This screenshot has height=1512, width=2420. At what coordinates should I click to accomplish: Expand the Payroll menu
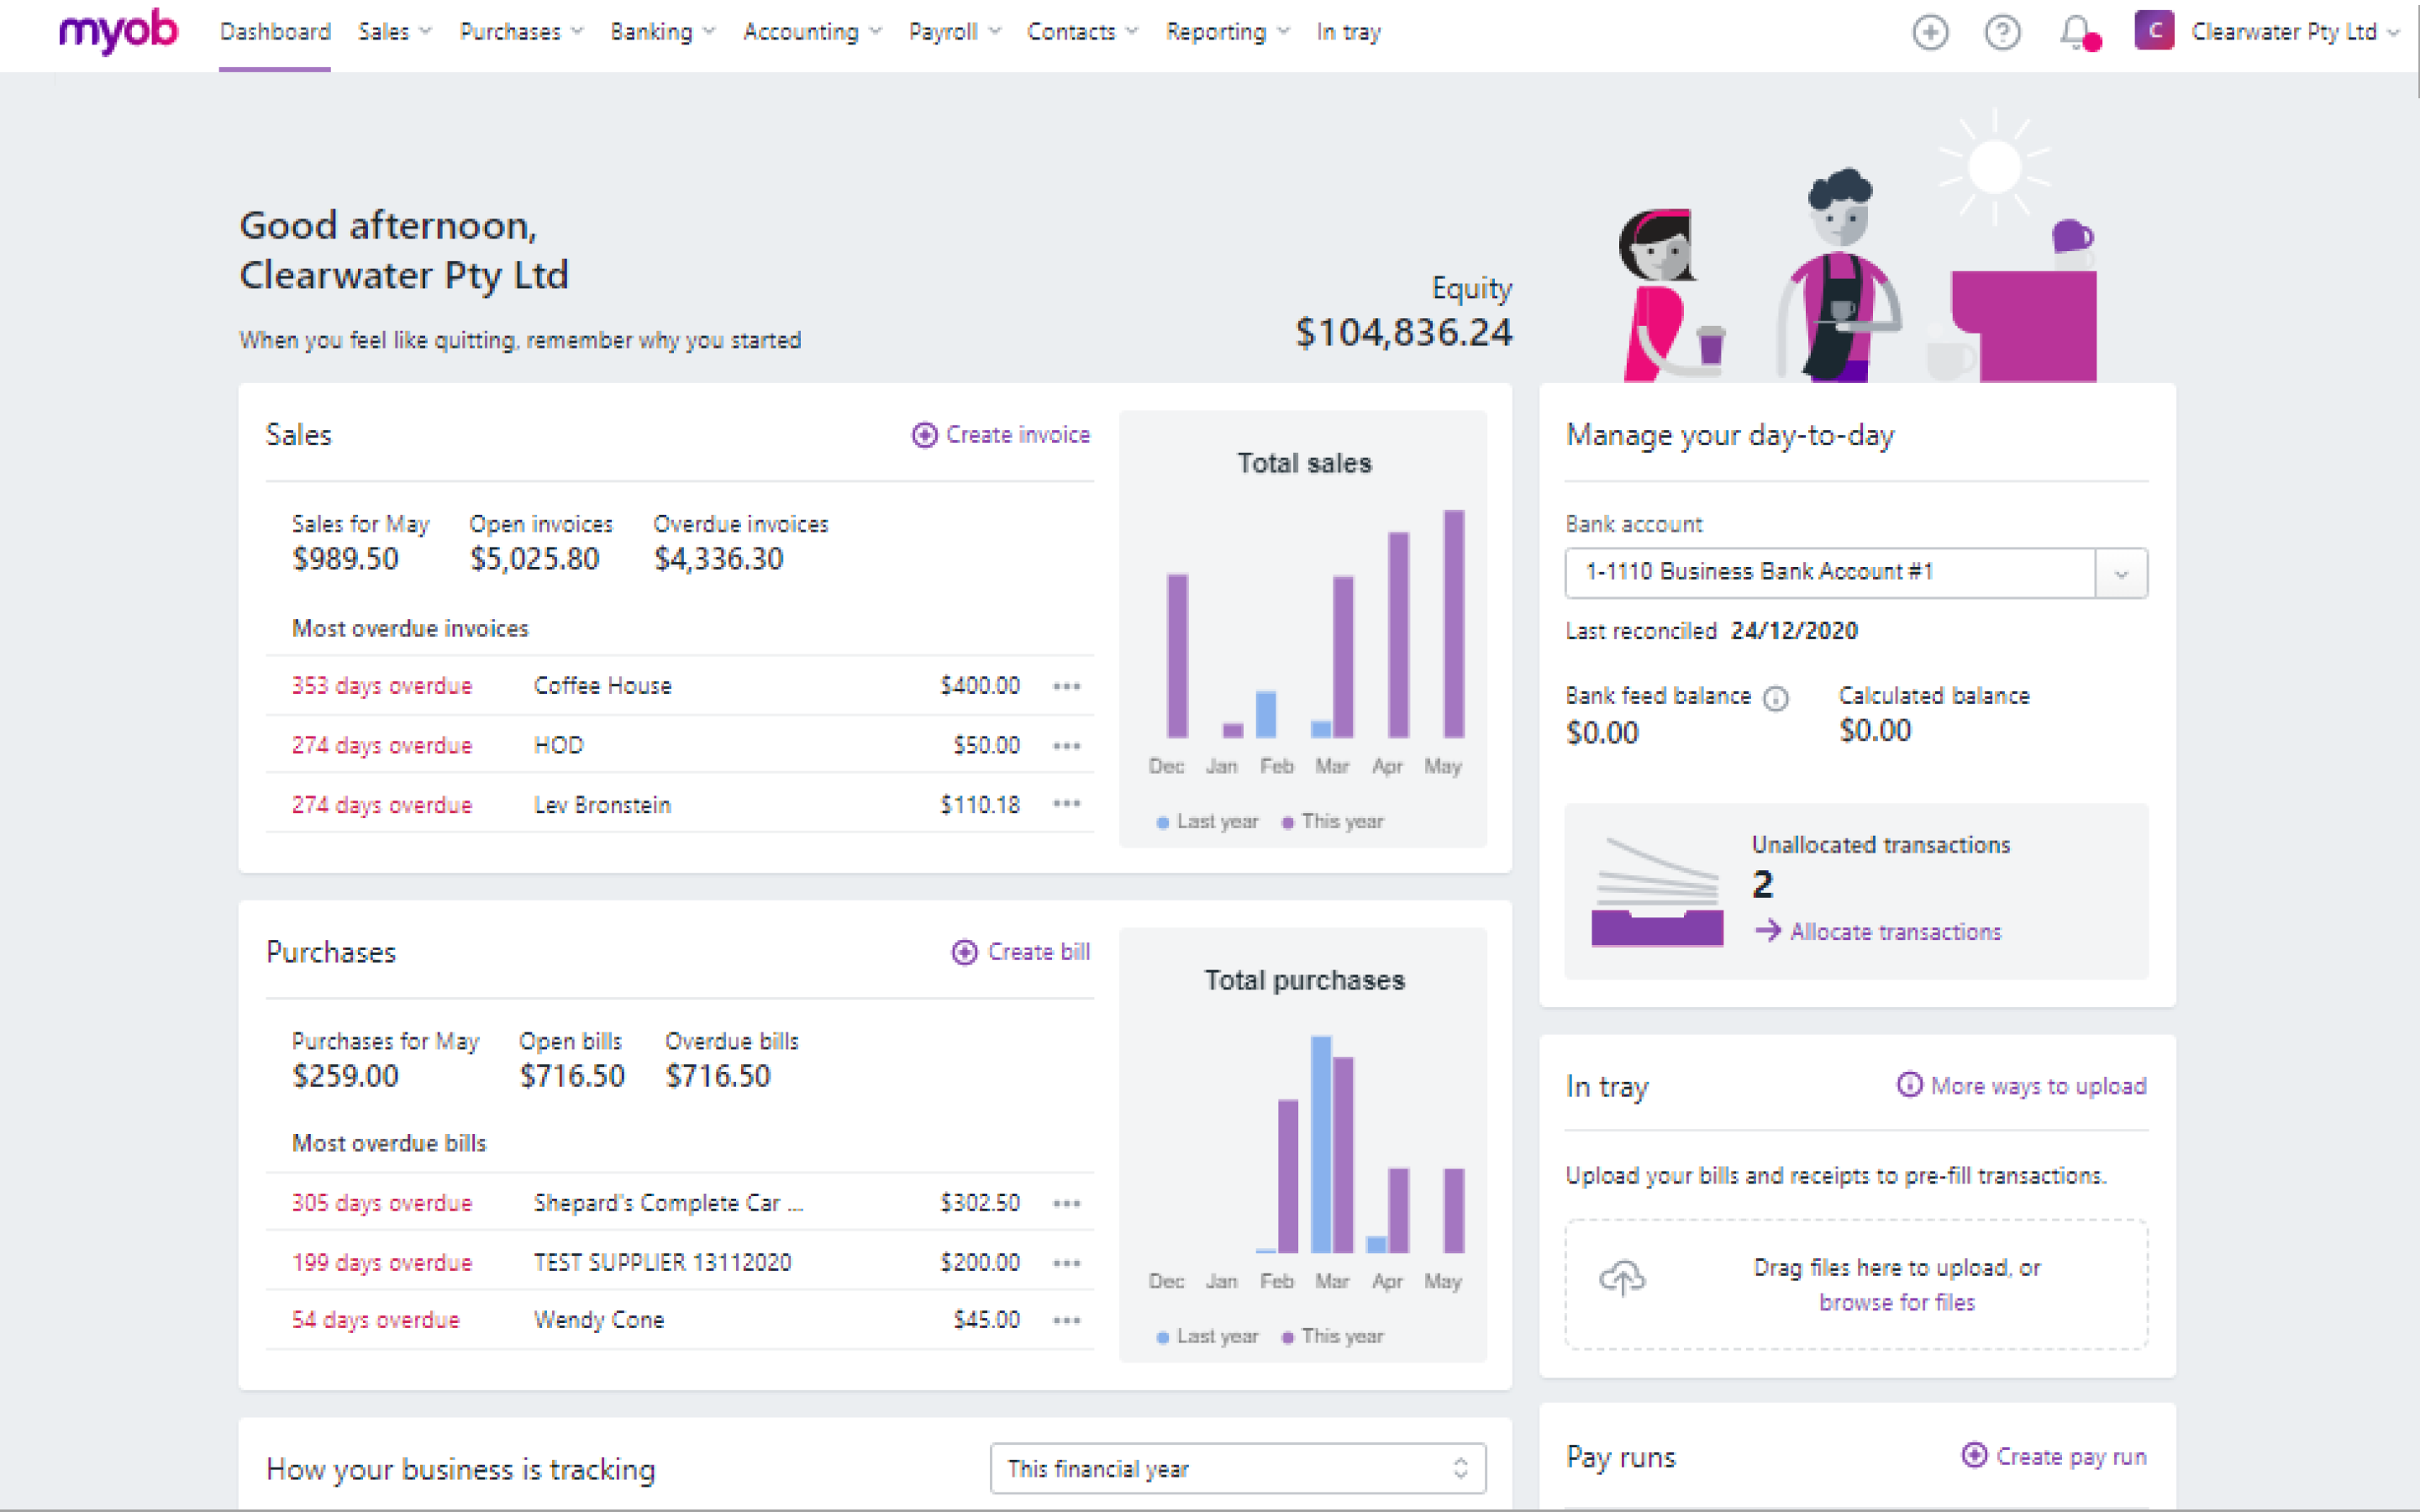(x=954, y=32)
